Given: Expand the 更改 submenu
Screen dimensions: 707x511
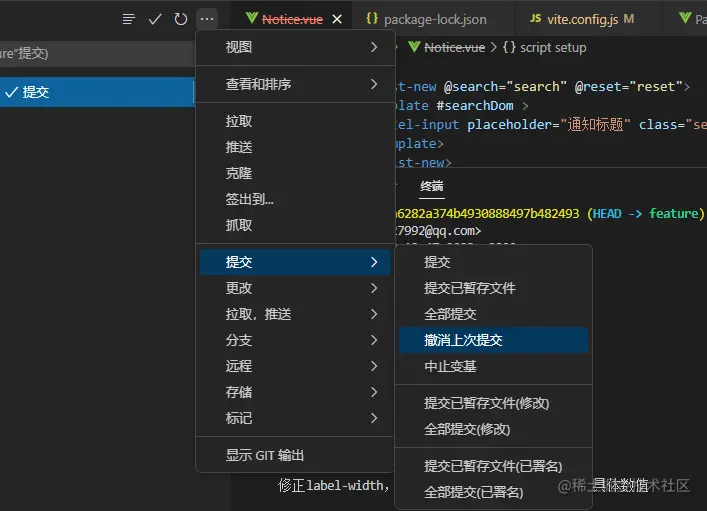Looking at the screenshot, I should (295, 288).
